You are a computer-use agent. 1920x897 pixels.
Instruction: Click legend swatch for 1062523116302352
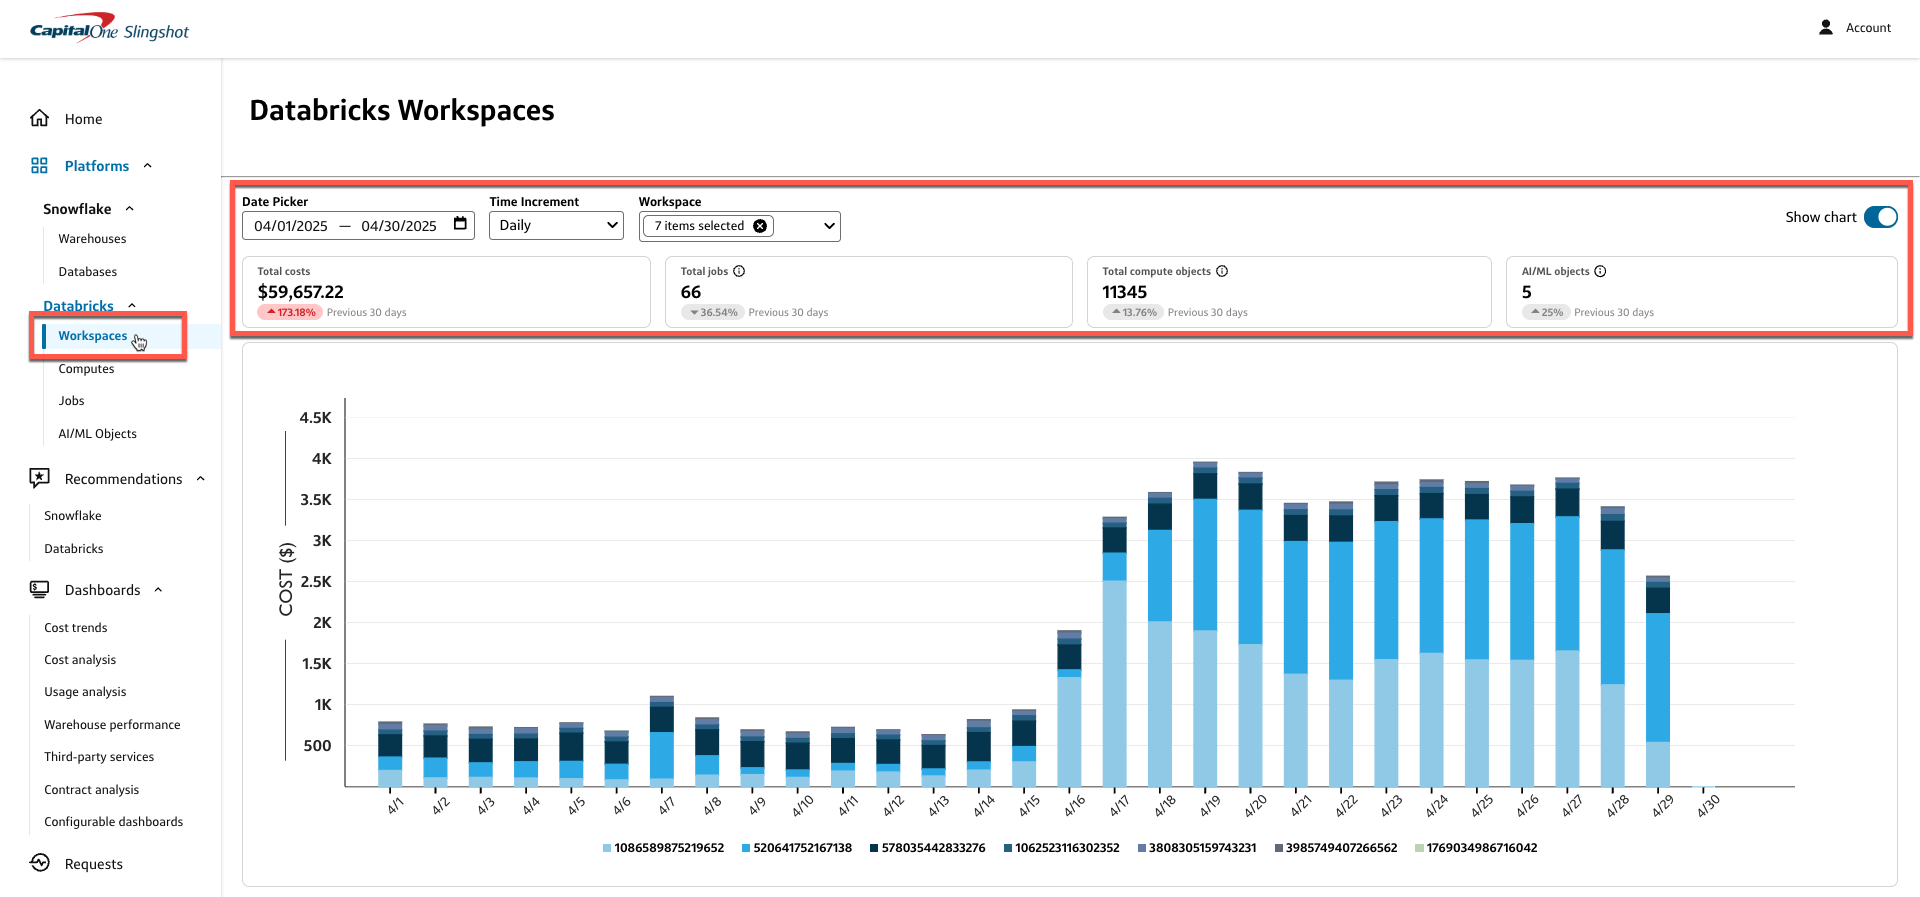coord(1008,848)
